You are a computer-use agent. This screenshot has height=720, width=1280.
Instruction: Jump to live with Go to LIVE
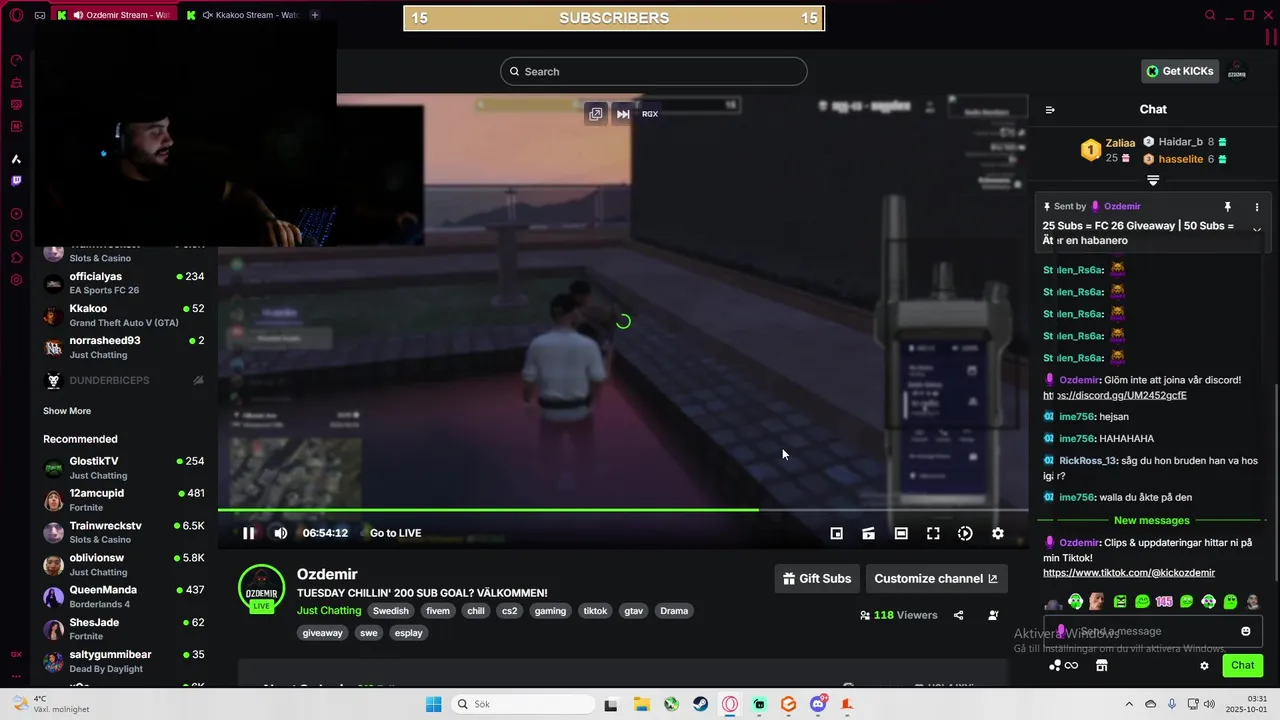point(396,533)
